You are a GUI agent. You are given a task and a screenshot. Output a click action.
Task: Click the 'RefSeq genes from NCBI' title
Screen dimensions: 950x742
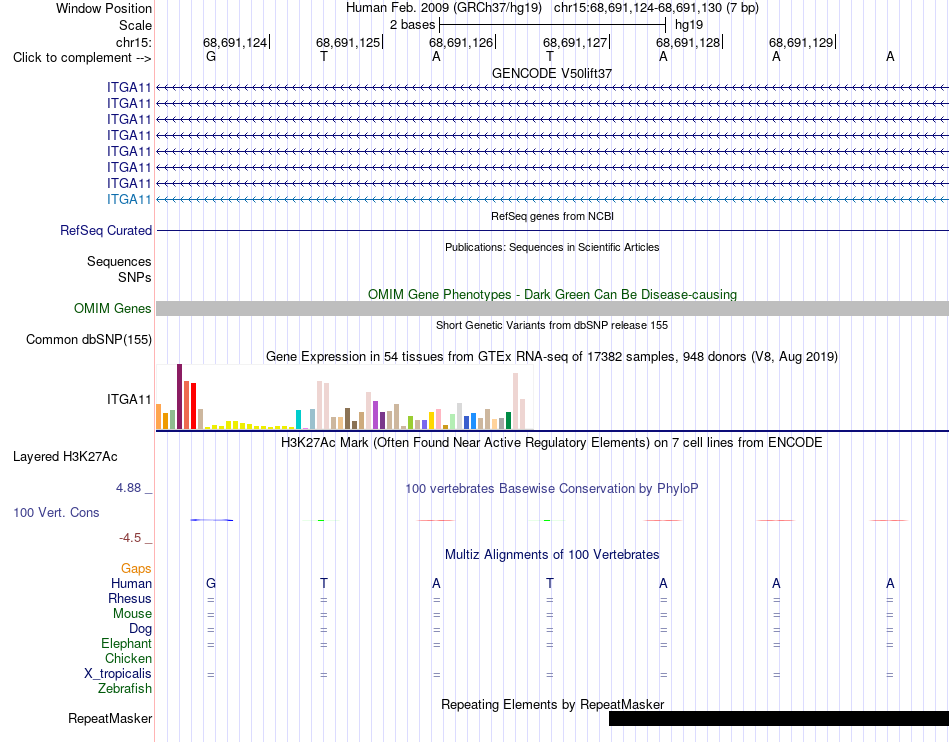point(552,216)
